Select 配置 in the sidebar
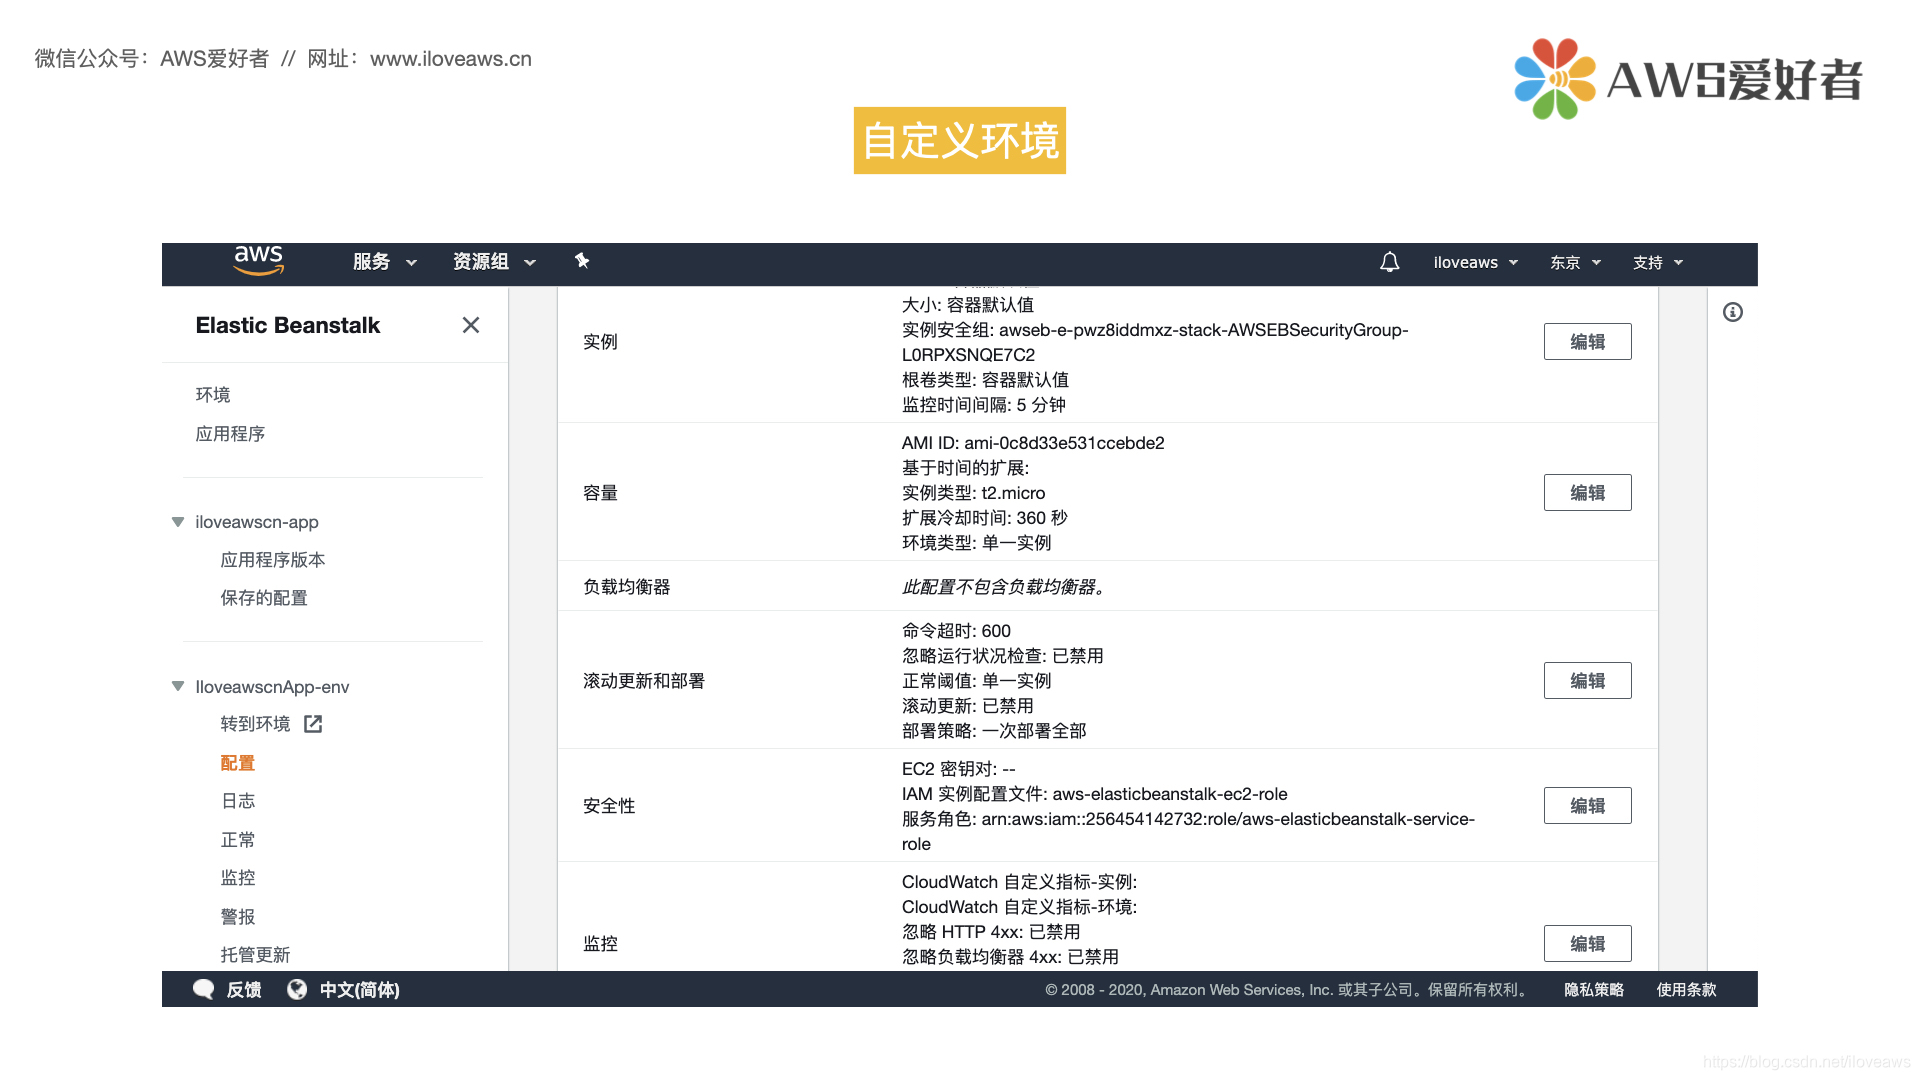 (x=238, y=763)
